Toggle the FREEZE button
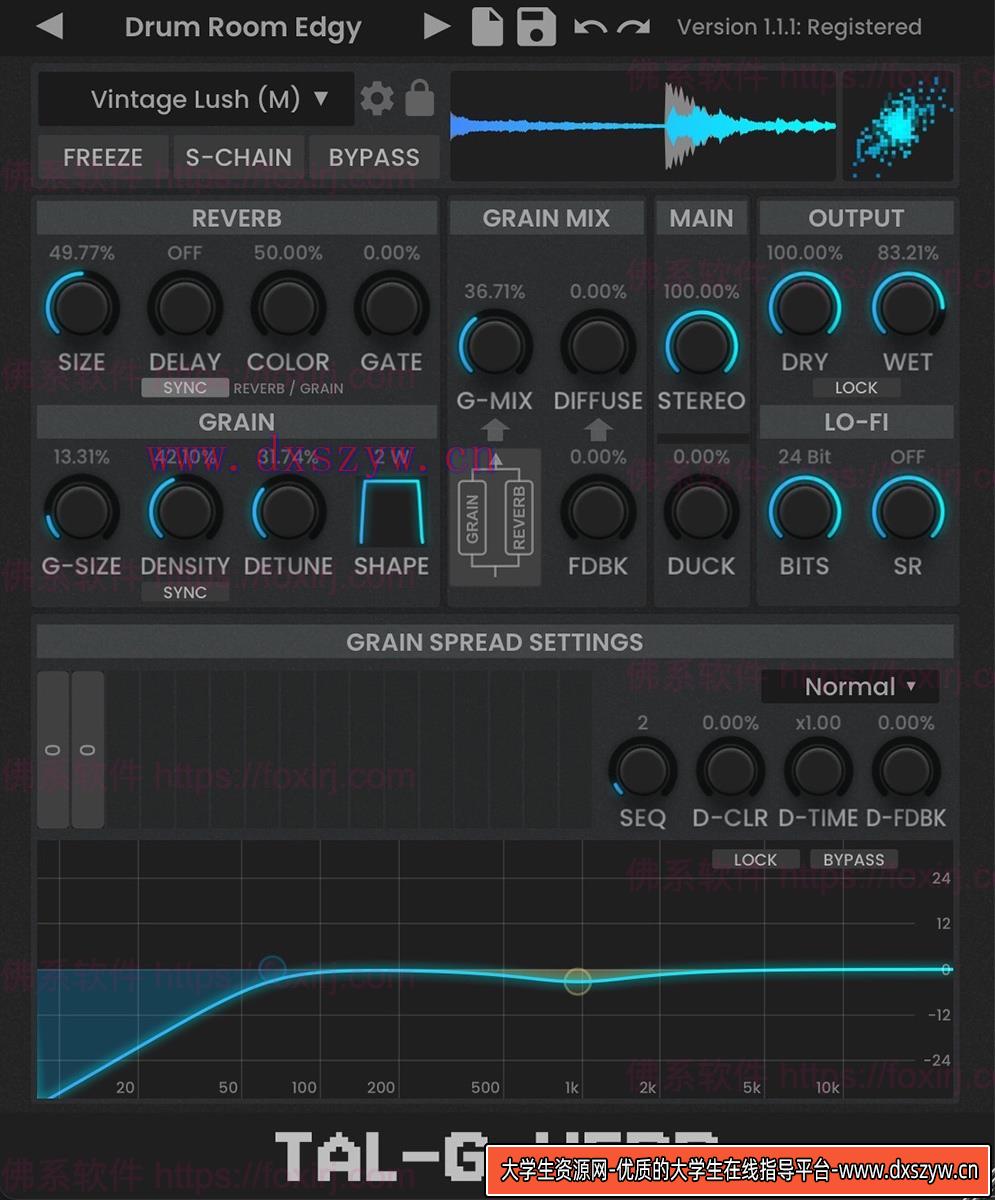The height and width of the screenshot is (1200, 995). 102,157
